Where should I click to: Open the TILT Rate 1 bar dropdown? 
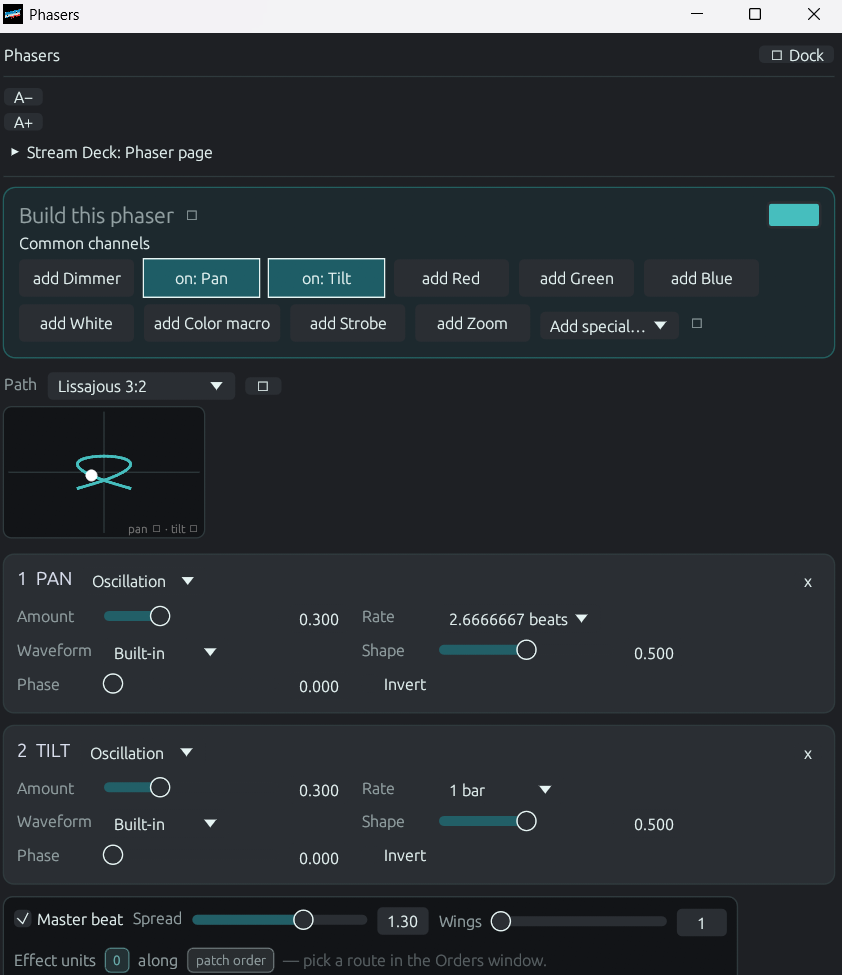coord(500,790)
